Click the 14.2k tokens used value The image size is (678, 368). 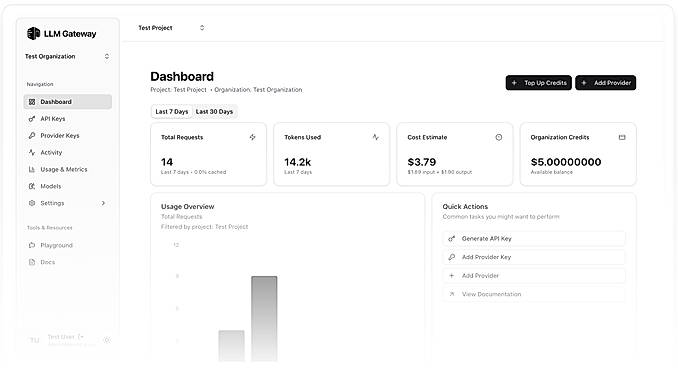pos(297,162)
